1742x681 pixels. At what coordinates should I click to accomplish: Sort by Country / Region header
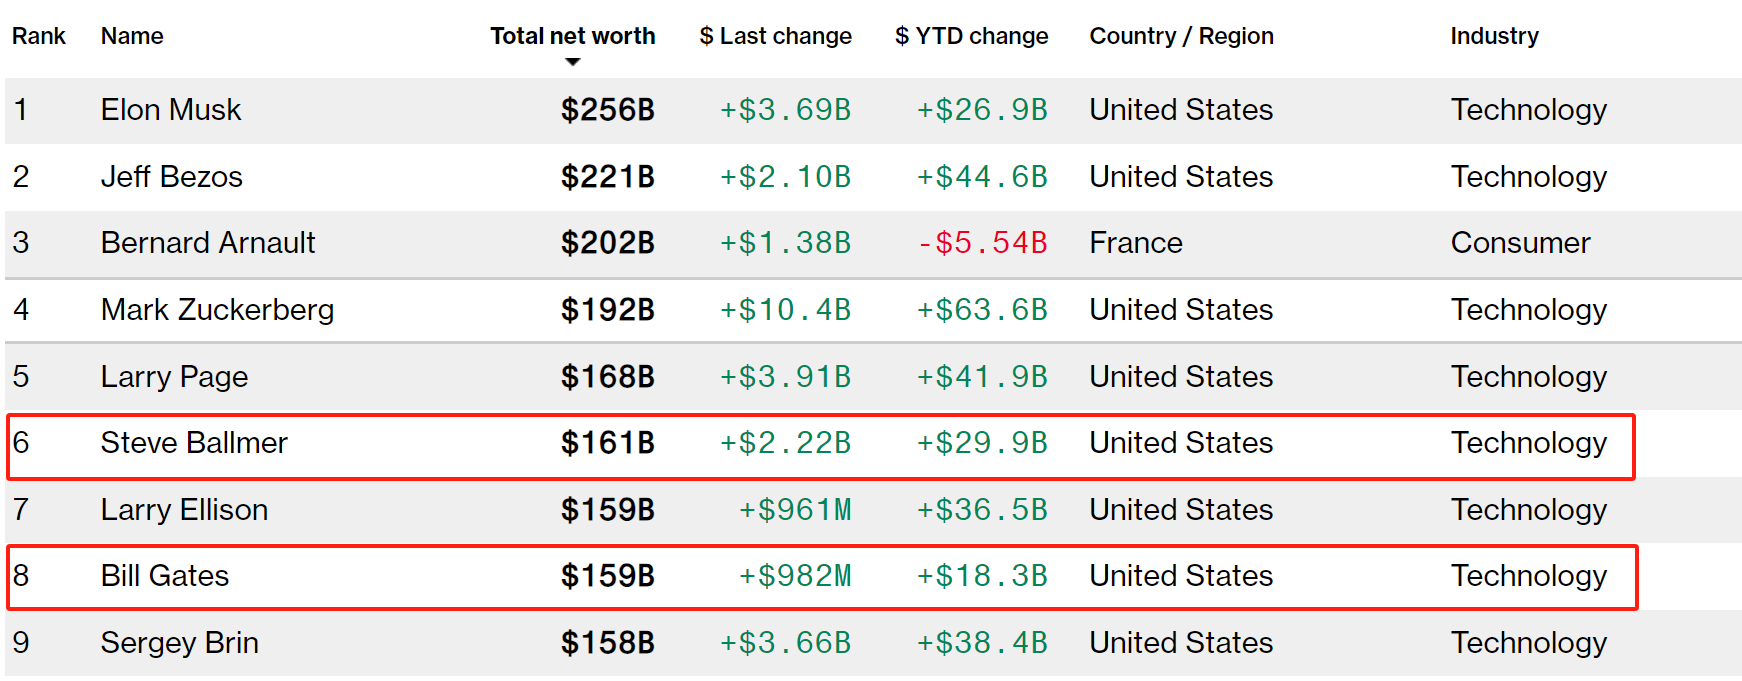pos(1181,36)
